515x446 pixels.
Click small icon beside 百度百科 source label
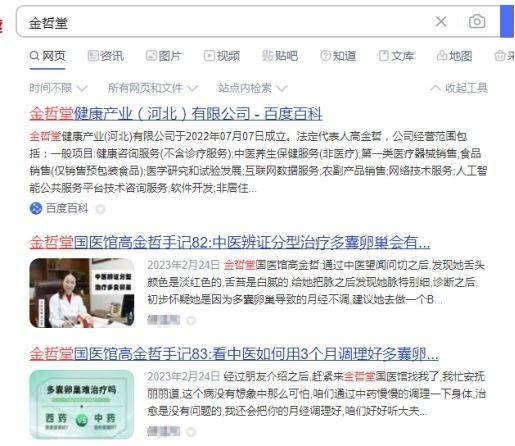(x=100, y=209)
